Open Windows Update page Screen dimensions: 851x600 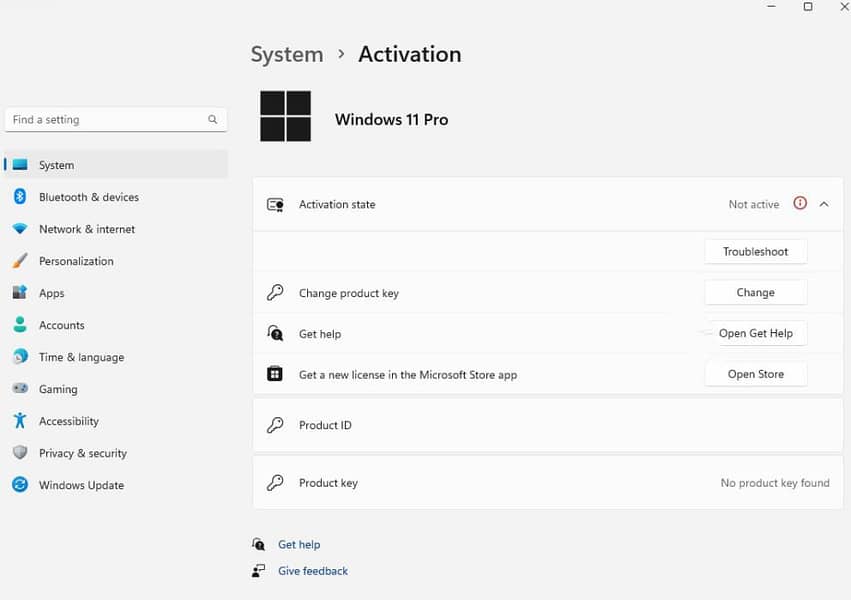[x=116, y=485]
